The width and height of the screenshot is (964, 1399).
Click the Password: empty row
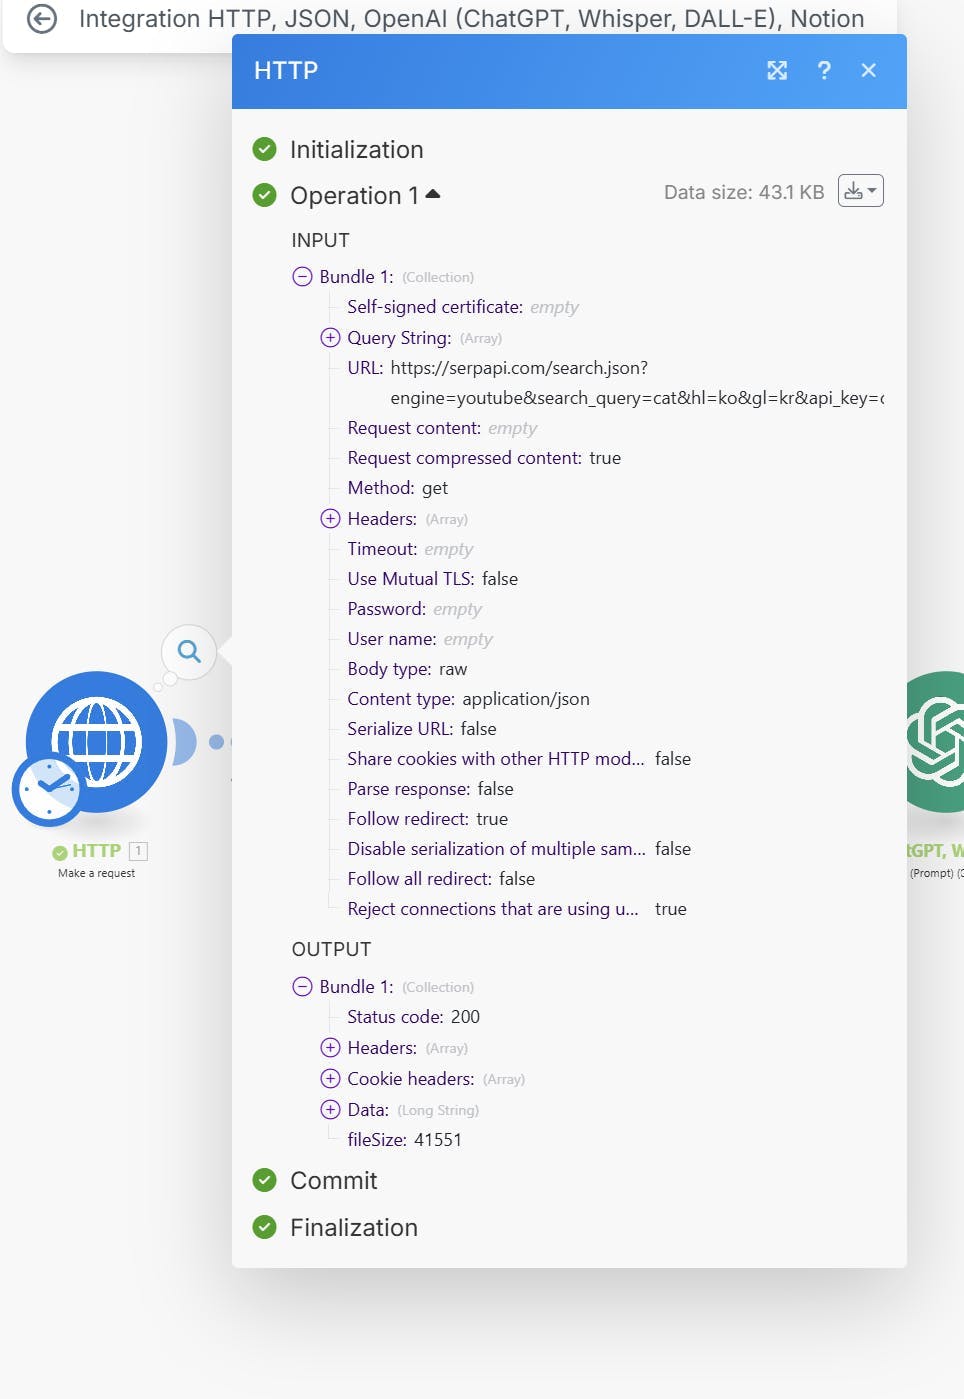(x=414, y=609)
